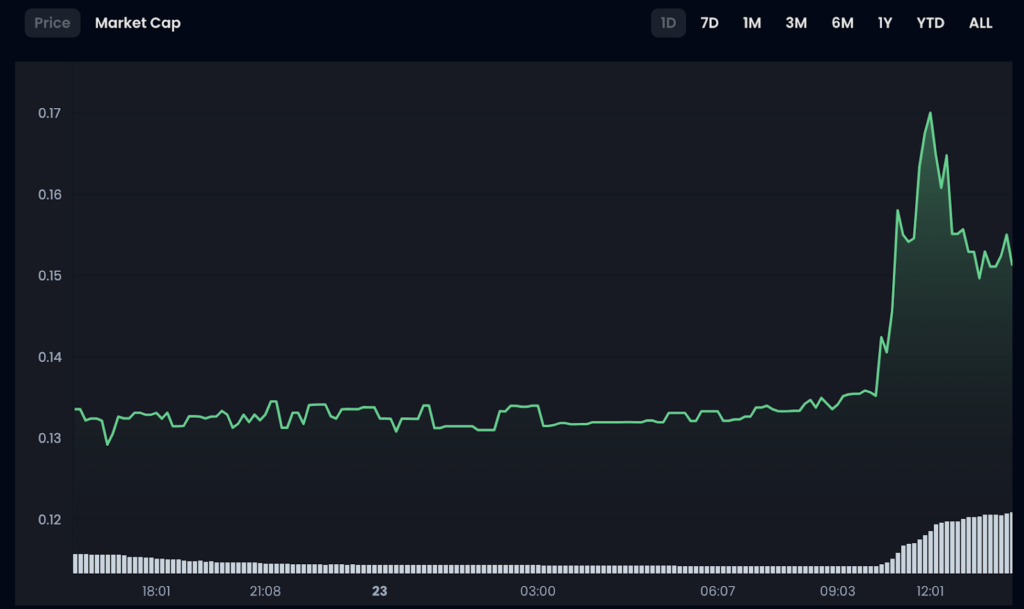The width and height of the screenshot is (1024, 609).
Task: Click the 09:03 time axis label
Action: coord(837,591)
